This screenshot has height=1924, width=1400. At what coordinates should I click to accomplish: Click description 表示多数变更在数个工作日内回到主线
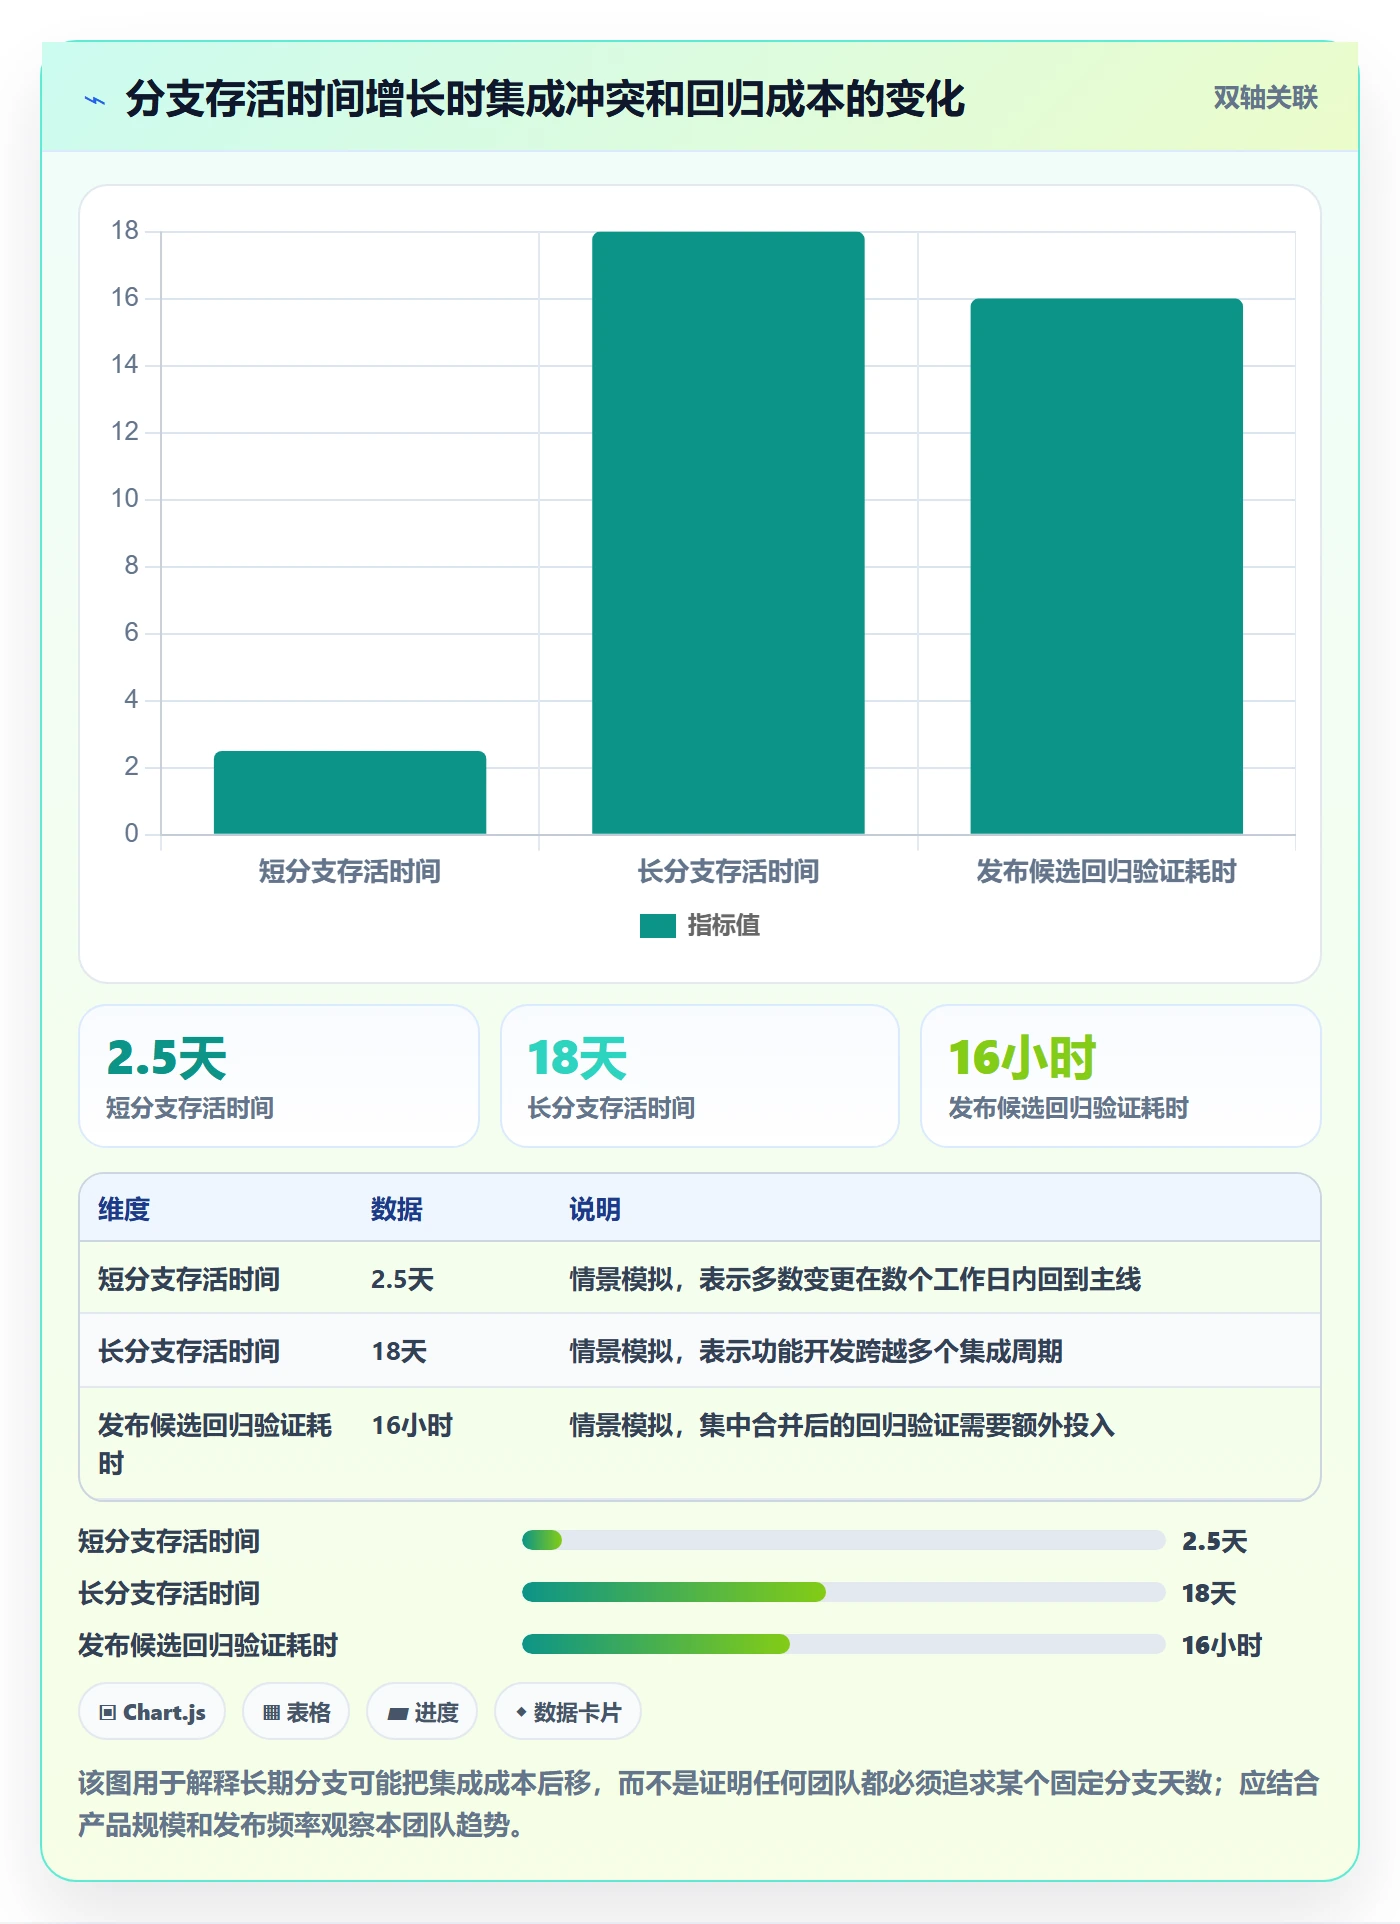[920, 1279]
